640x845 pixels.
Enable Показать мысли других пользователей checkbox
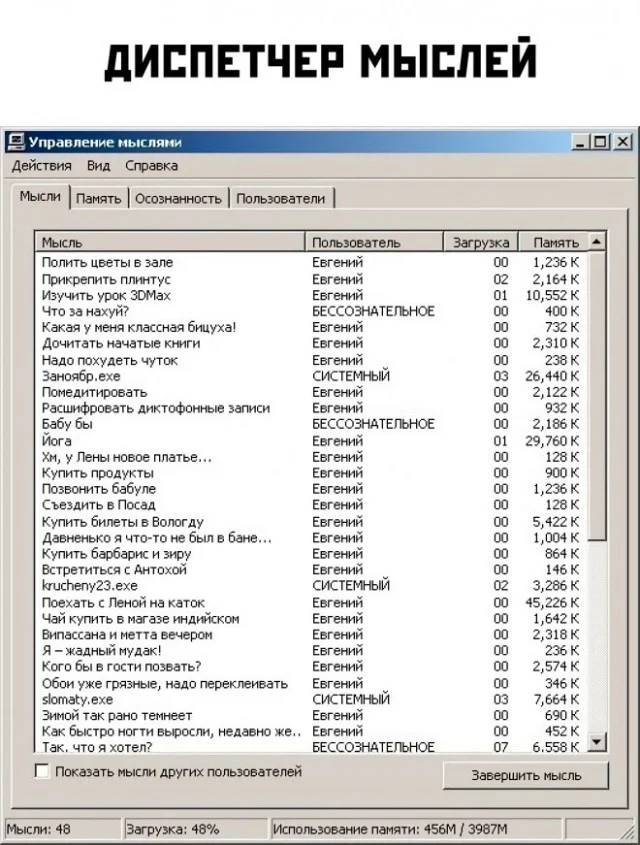(42, 771)
